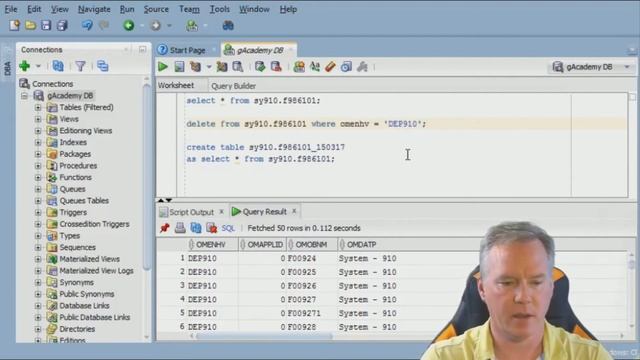The height and width of the screenshot is (360, 640).
Task: Open the Navigate menu
Action: tap(94, 9)
